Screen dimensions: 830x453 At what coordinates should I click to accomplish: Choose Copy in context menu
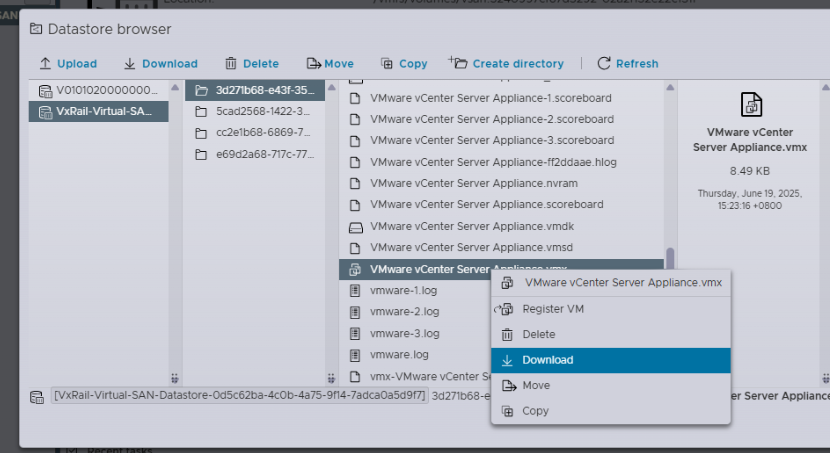point(611,411)
